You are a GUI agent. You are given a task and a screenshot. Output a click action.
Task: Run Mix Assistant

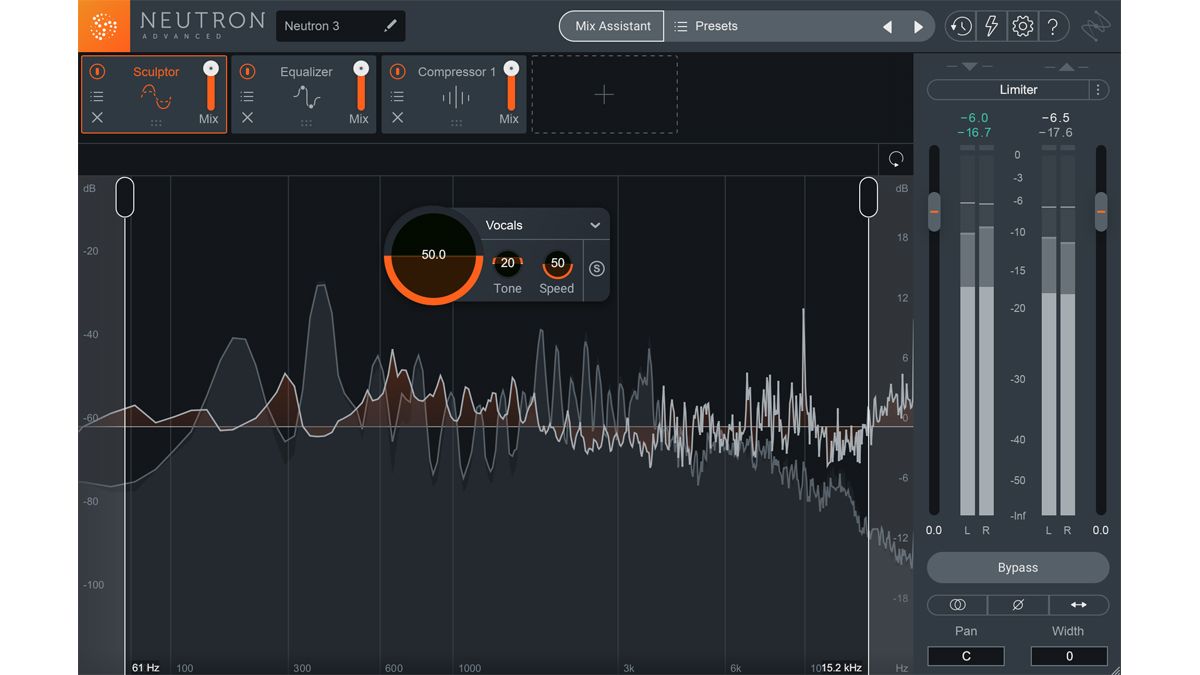610,26
